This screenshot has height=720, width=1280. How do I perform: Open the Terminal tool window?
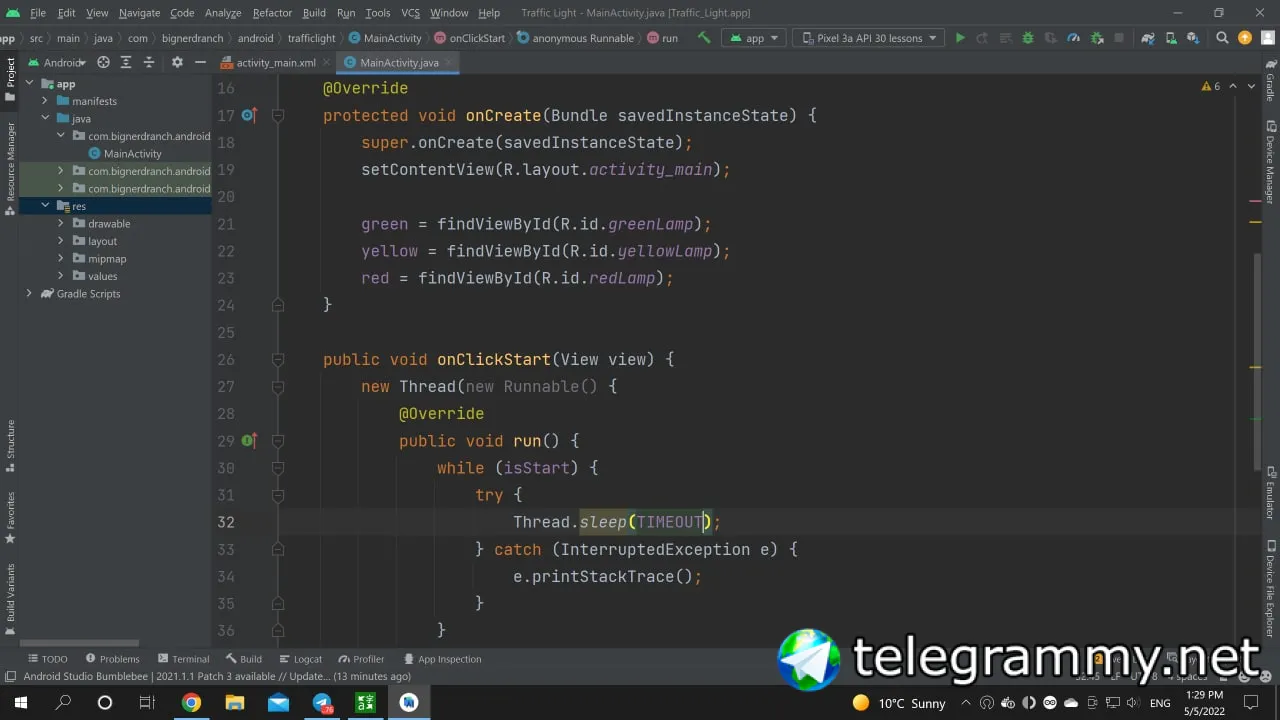click(x=183, y=659)
